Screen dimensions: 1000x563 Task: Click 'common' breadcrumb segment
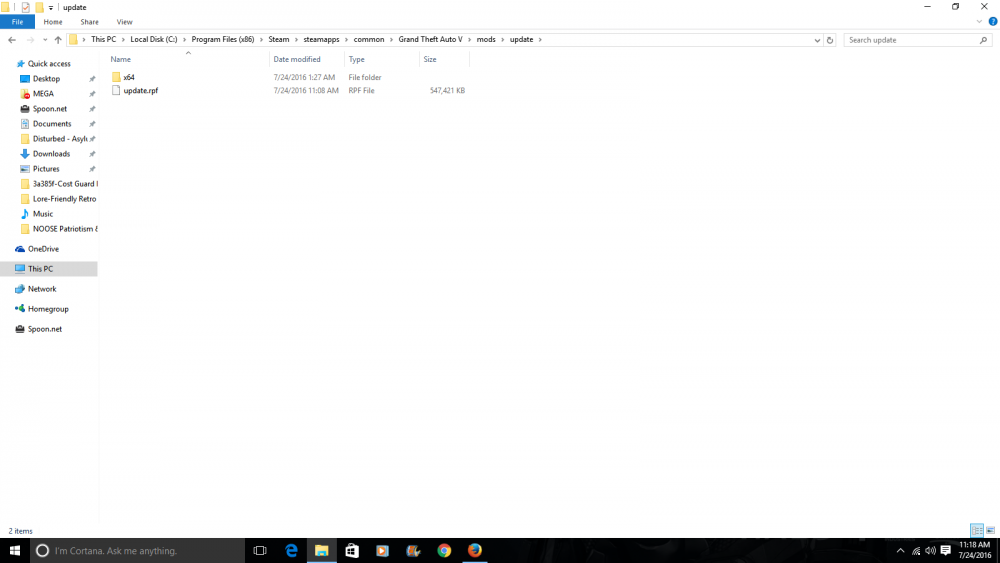click(369, 40)
